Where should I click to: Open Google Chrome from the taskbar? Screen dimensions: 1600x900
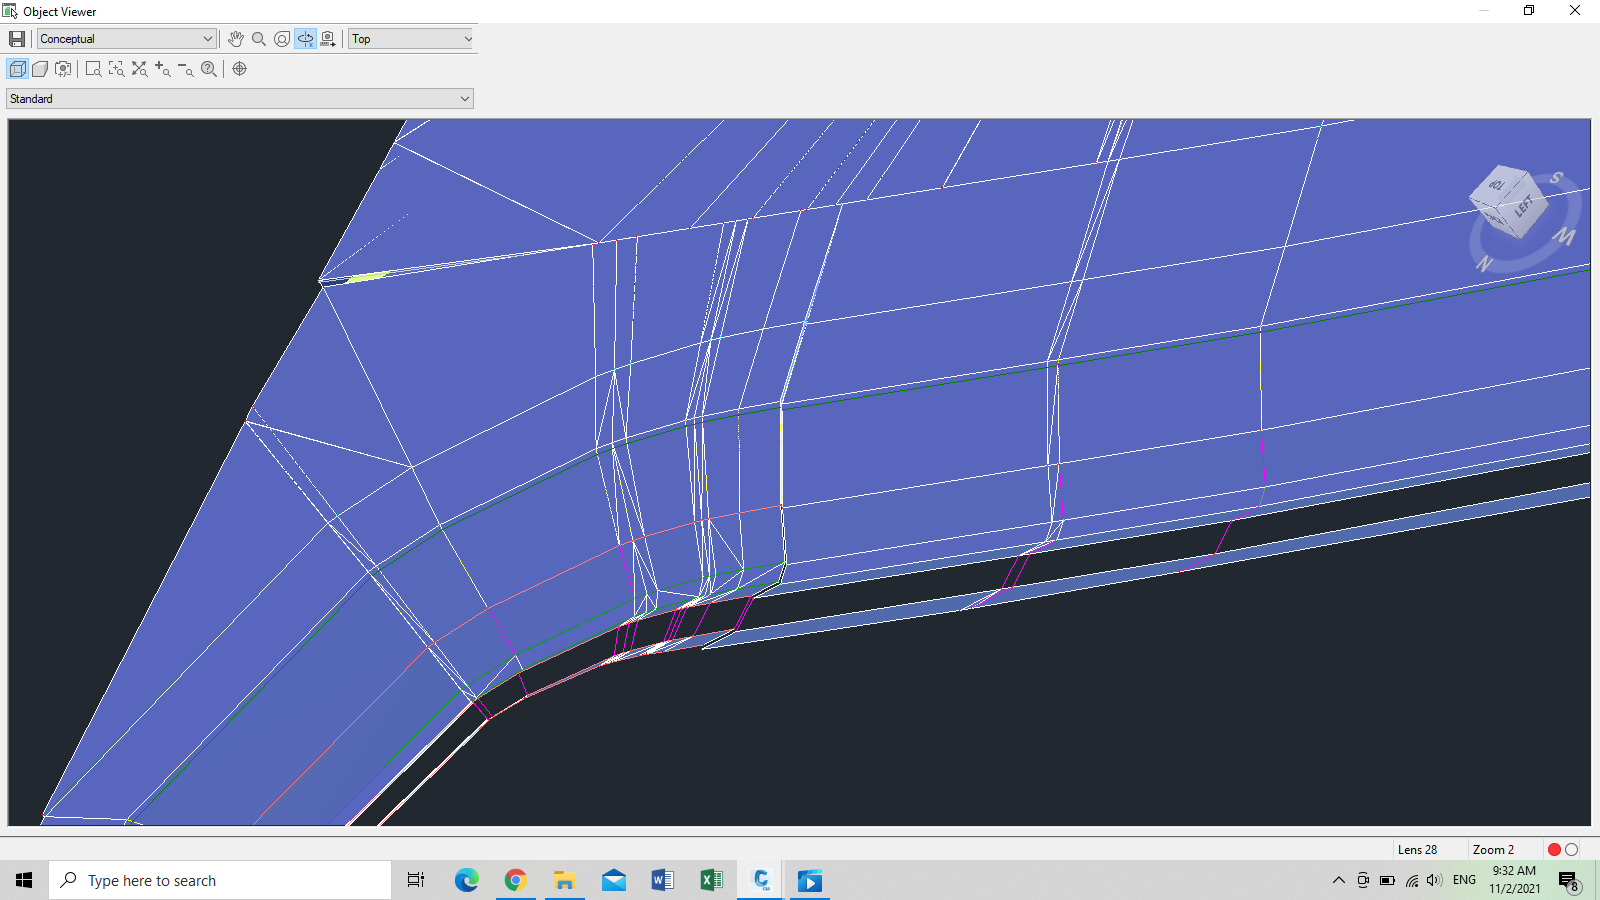[x=515, y=880]
